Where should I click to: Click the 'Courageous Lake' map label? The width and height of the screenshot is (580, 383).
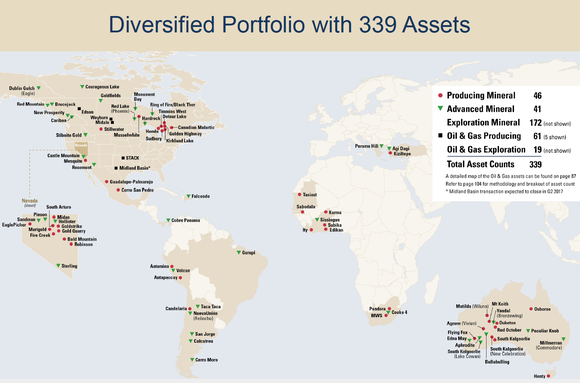point(102,87)
